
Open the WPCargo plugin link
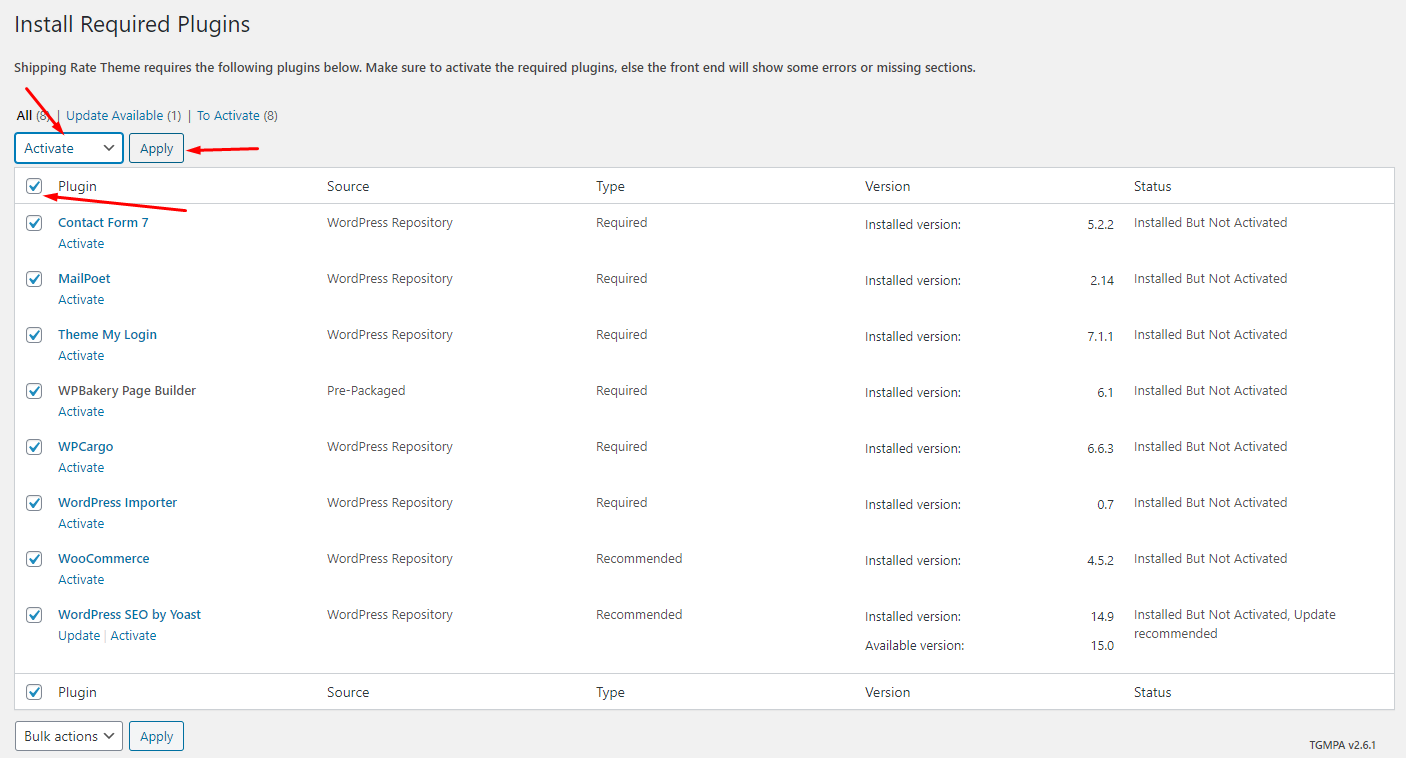click(x=86, y=447)
